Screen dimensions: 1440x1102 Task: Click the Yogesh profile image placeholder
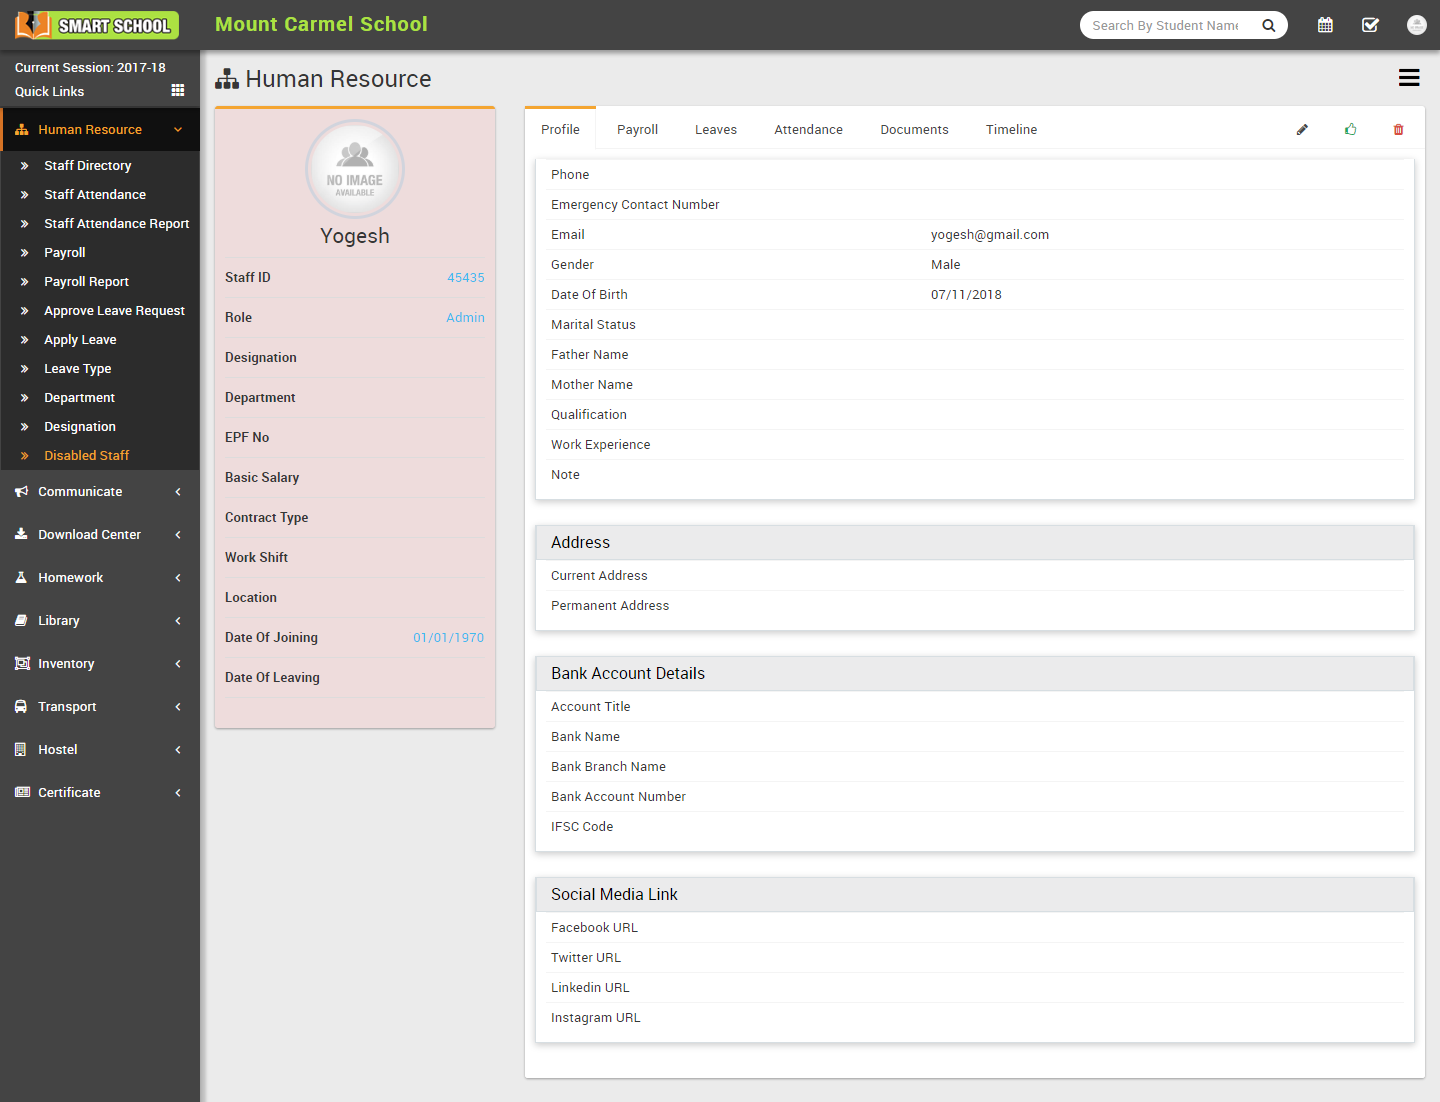point(355,169)
